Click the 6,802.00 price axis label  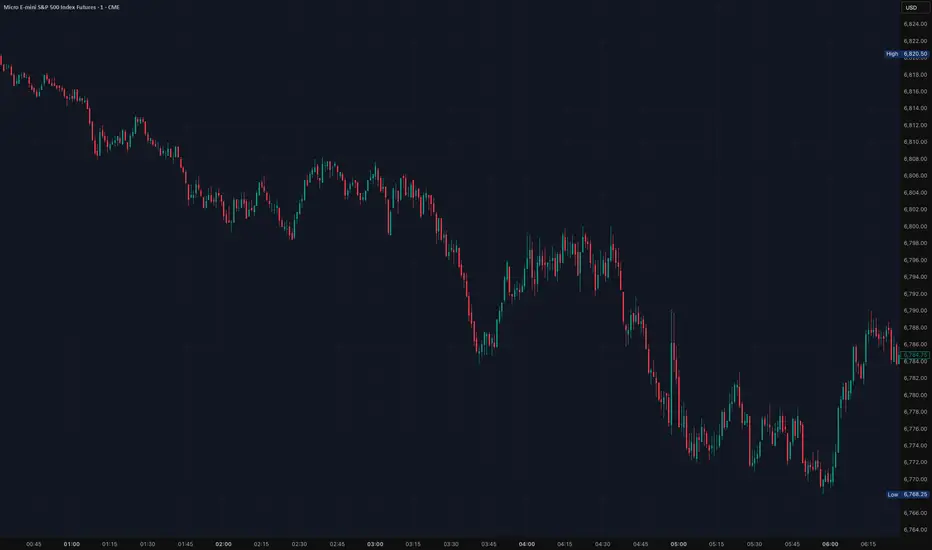(x=915, y=209)
